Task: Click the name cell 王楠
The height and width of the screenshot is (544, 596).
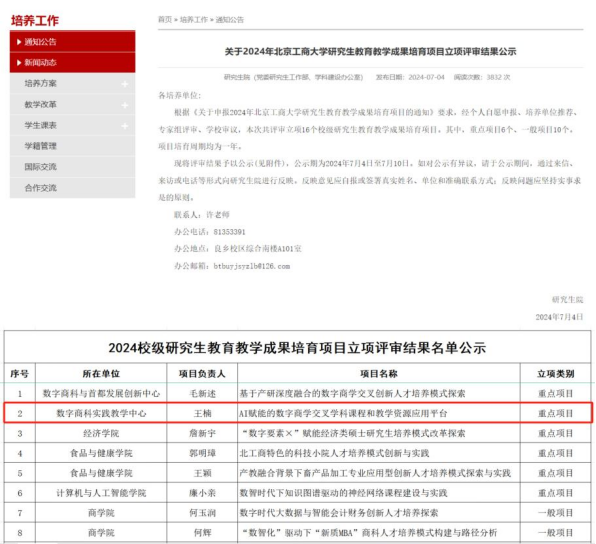Action: tap(202, 413)
